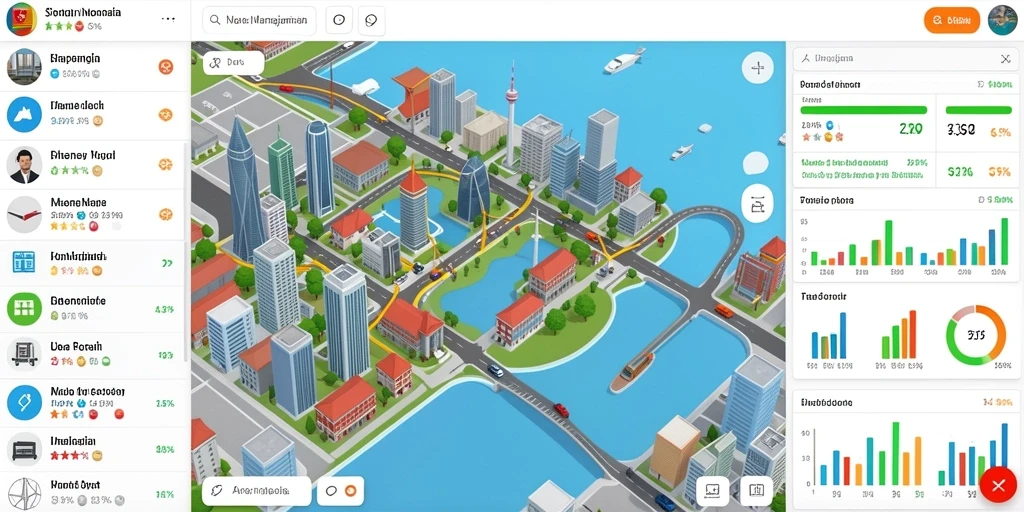The height and width of the screenshot is (512, 1024).
Task: Click the plus zoom button on the map
Action: pyautogui.click(x=758, y=67)
